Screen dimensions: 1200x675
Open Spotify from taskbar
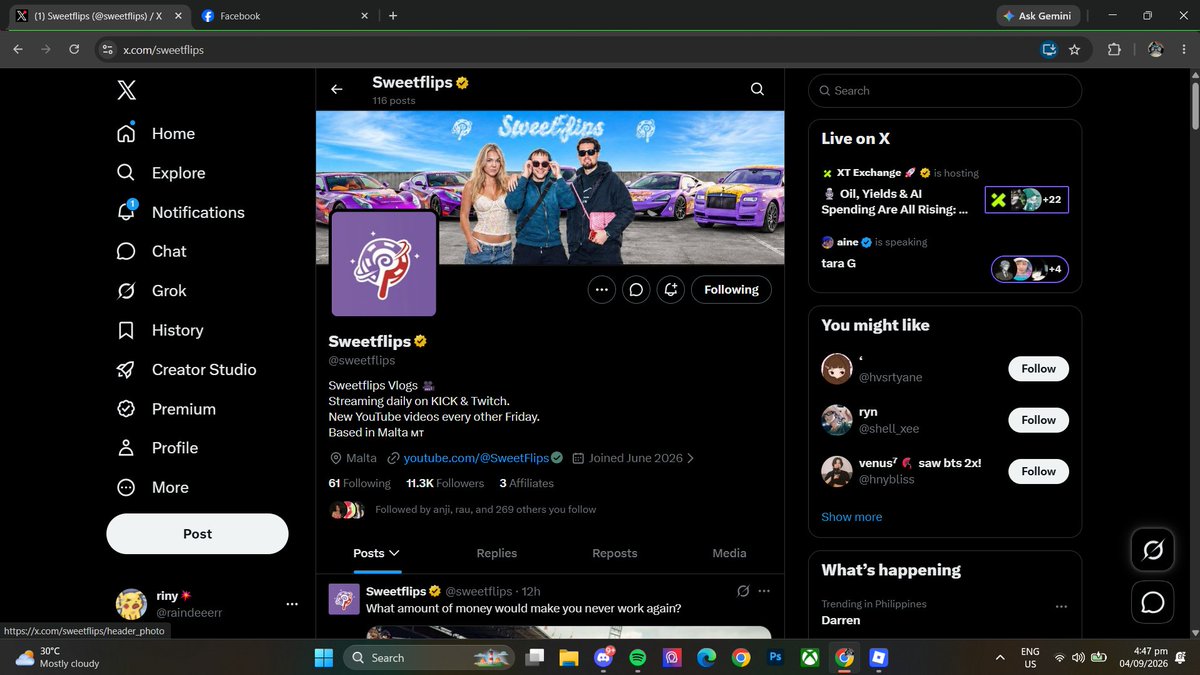pyautogui.click(x=637, y=657)
